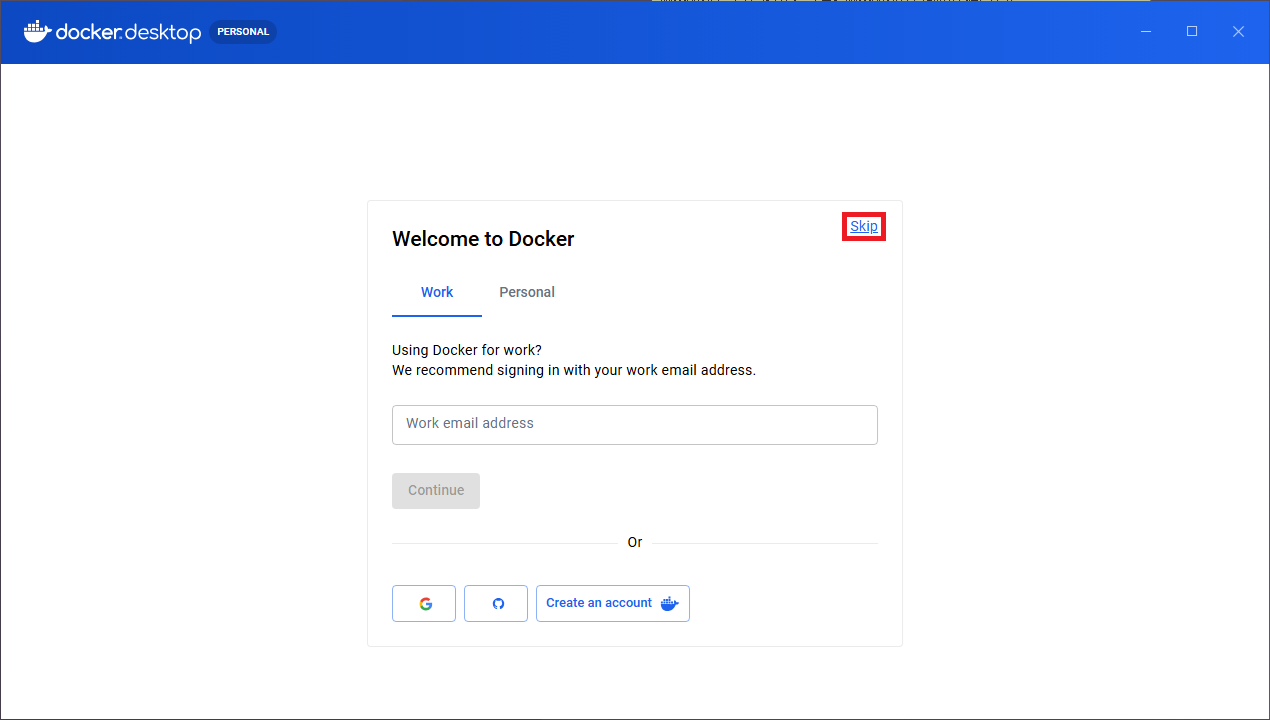Image resolution: width=1270 pixels, height=720 pixels.
Task: Focus the Work email address field
Action: (x=634, y=424)
